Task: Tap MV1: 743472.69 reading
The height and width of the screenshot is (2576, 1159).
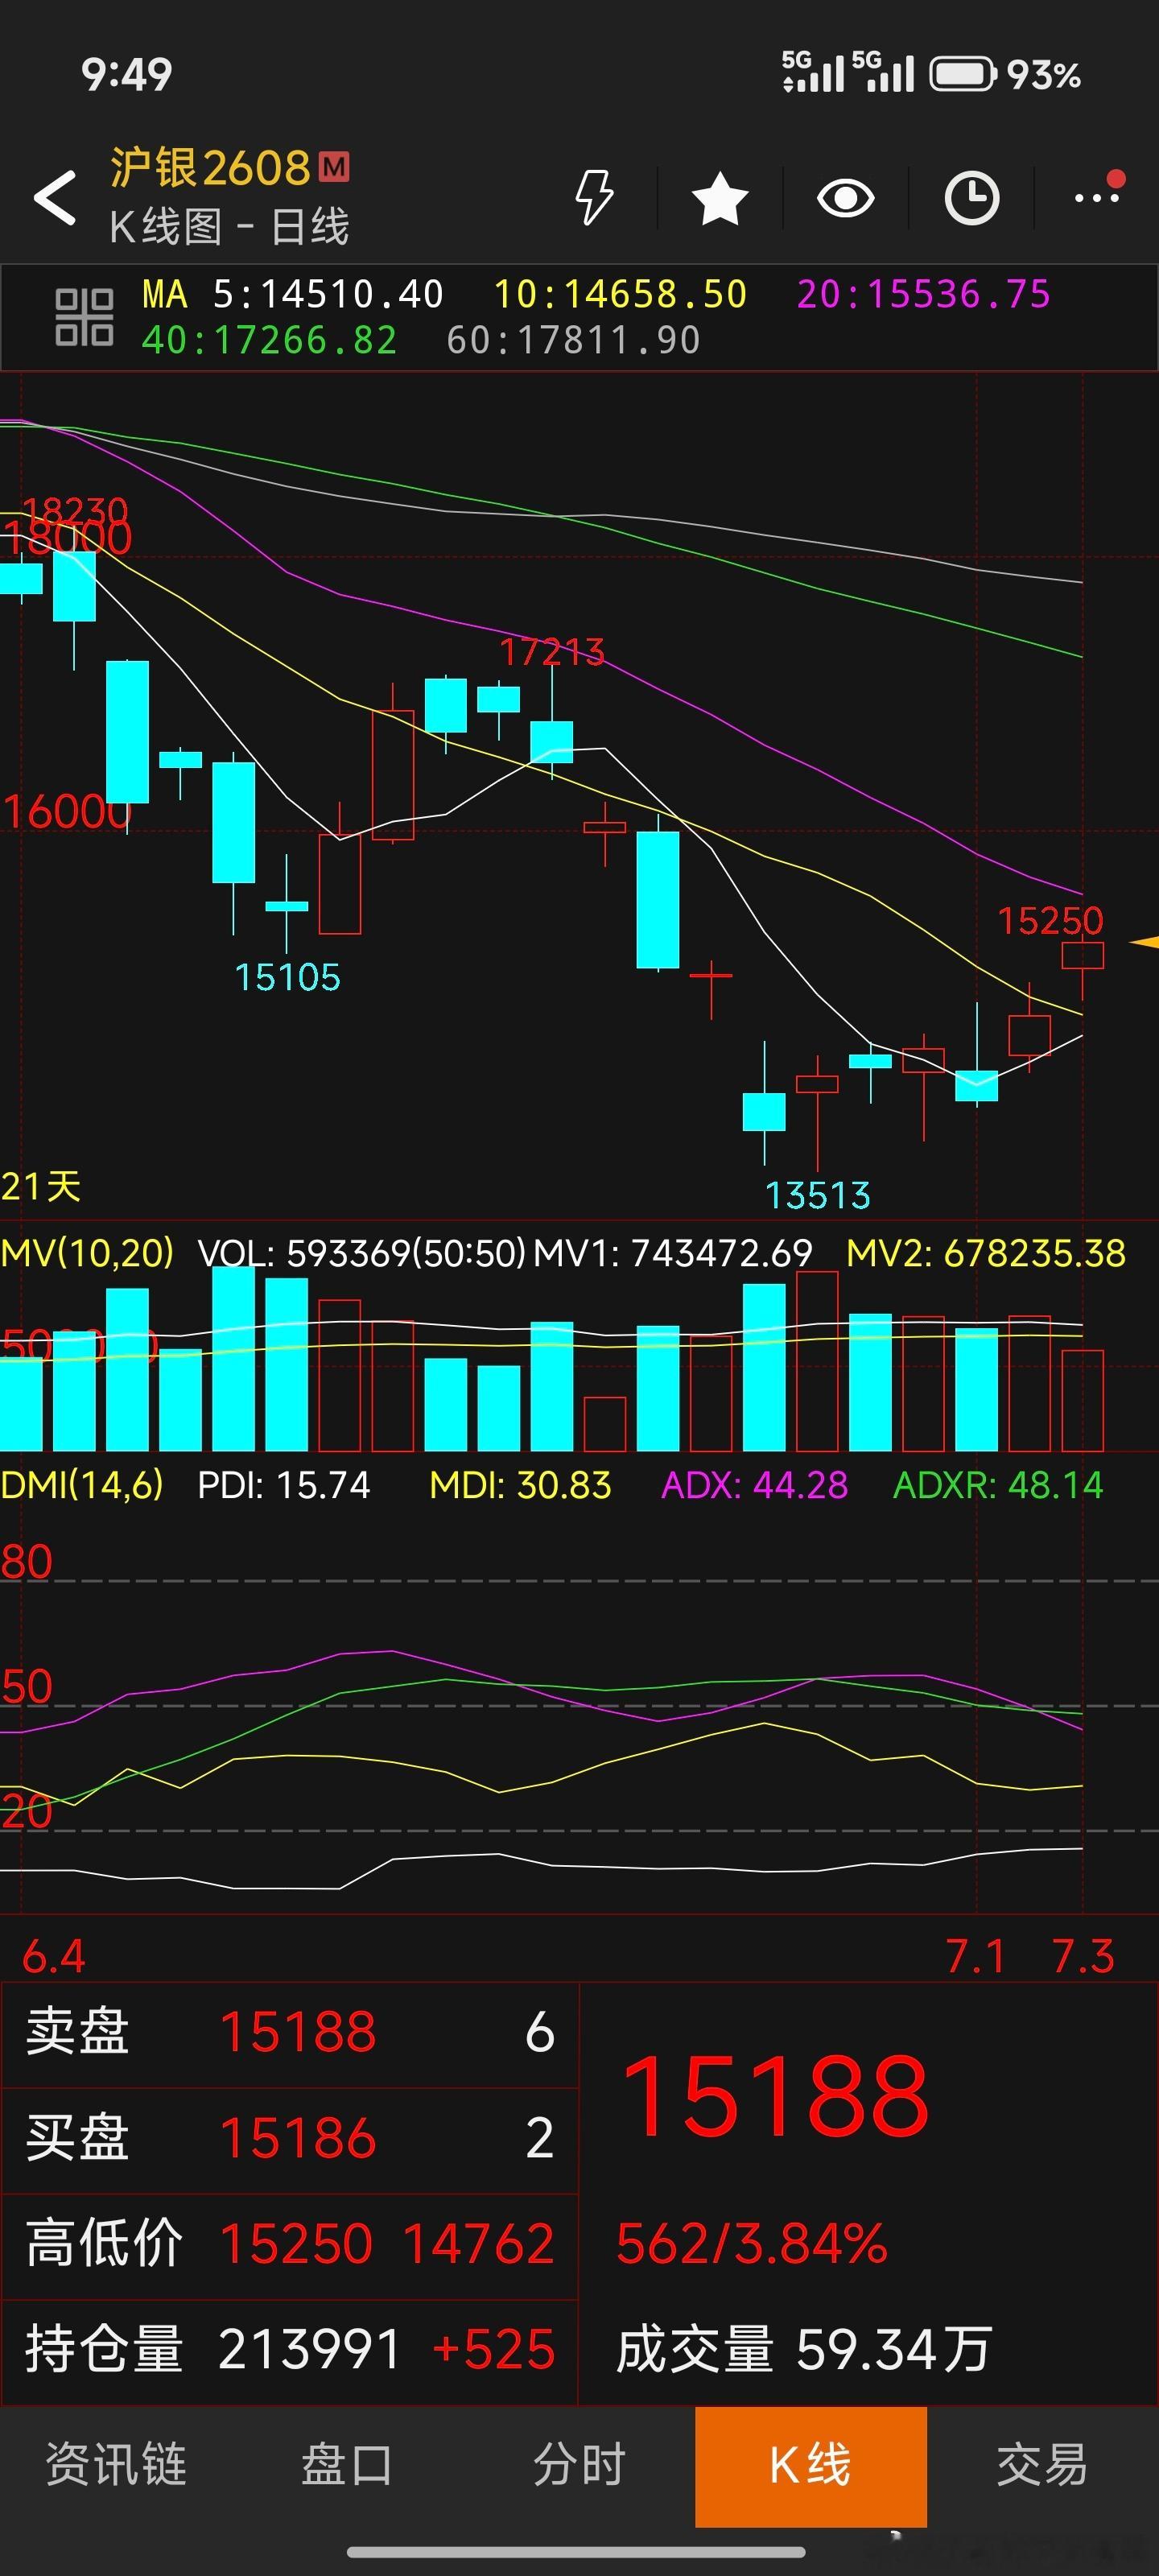Action: [x=672, y=1253]
